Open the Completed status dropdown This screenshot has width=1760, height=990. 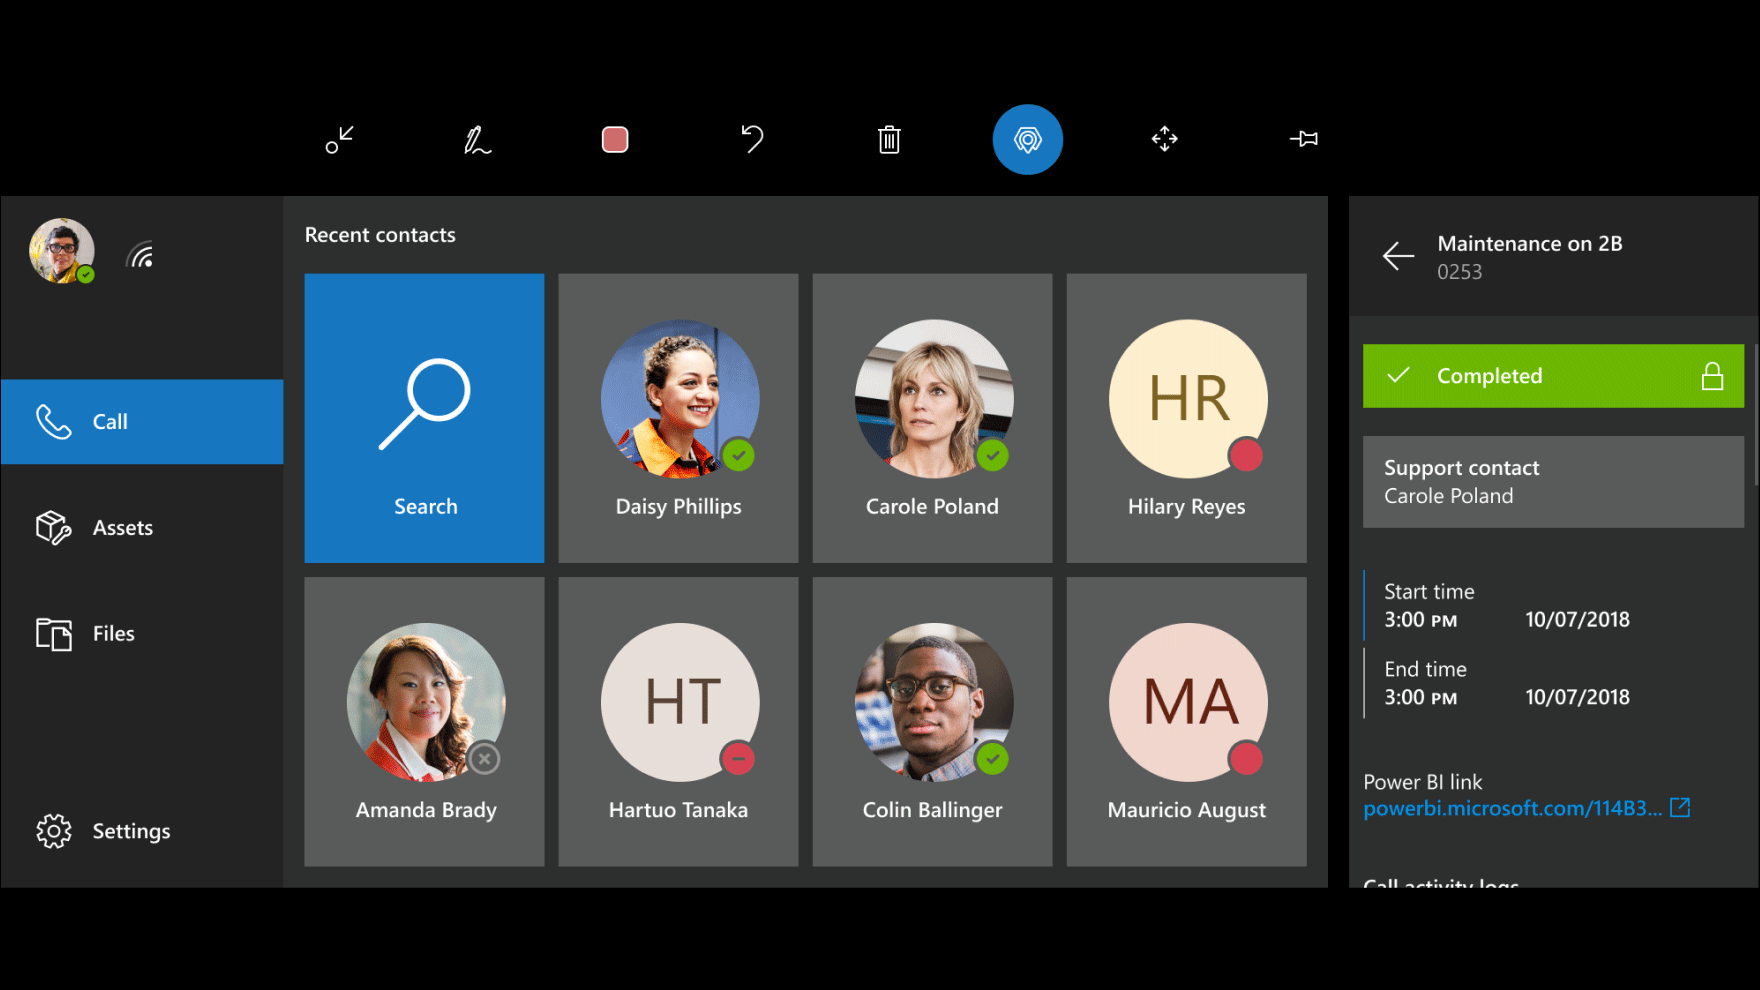(1552, 376)
